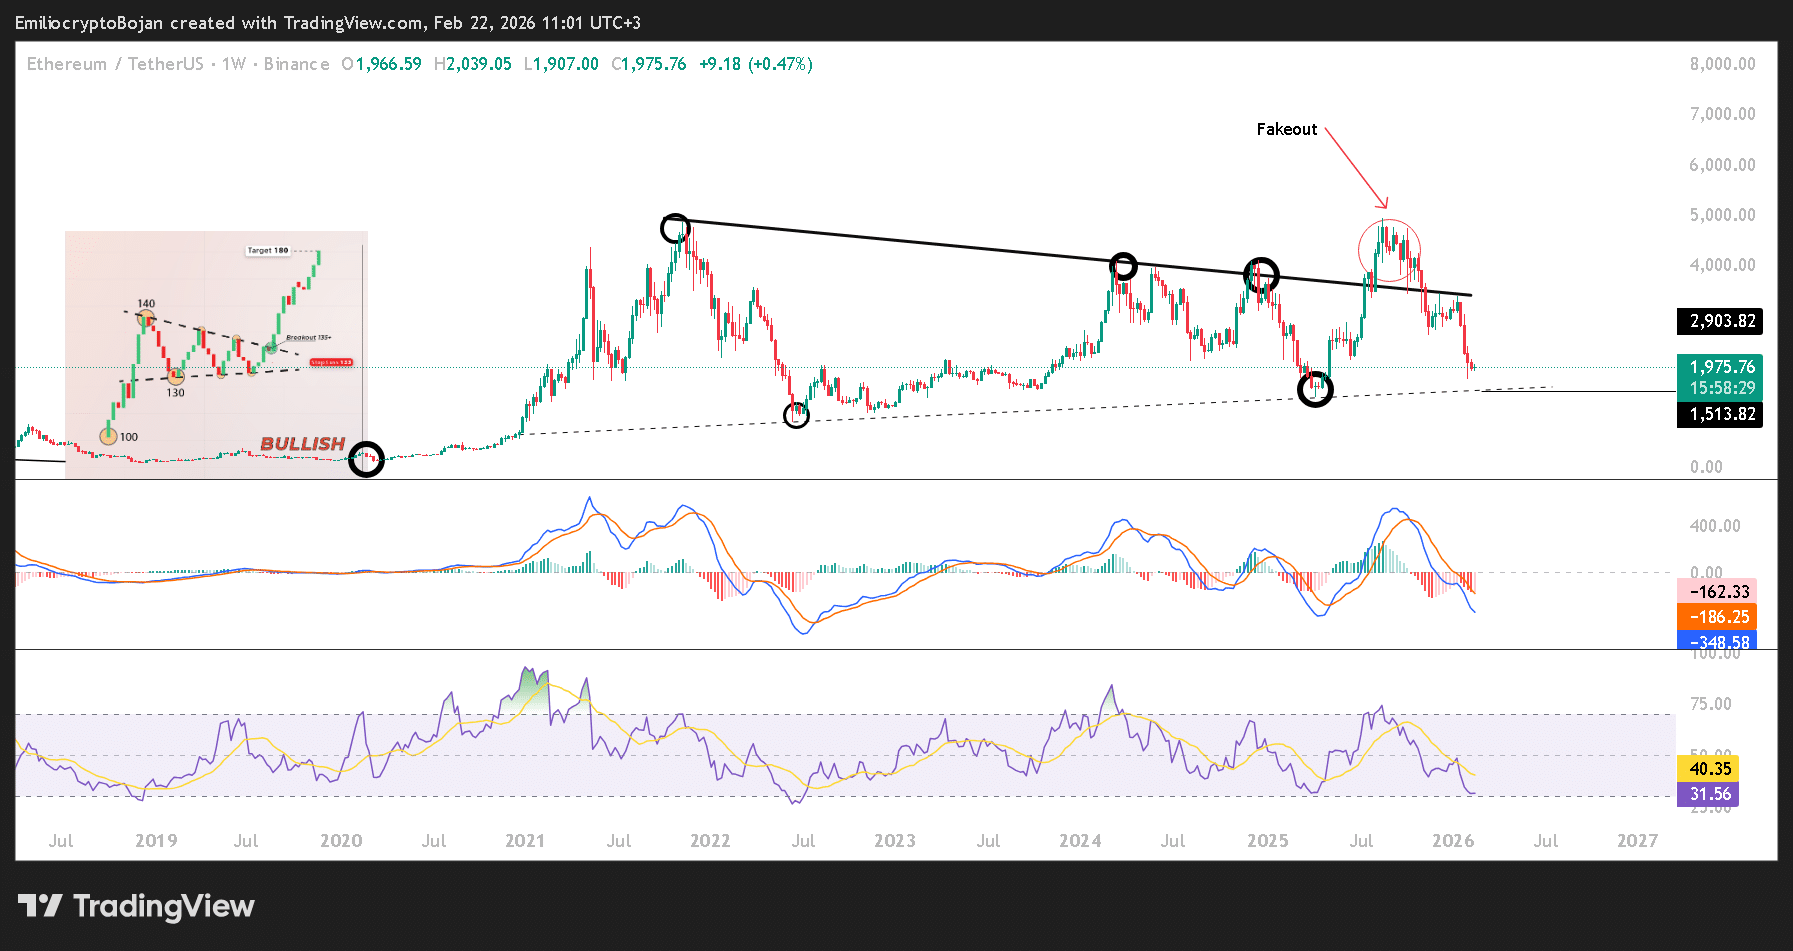The width and height of the screenshot is (1793, 951).
Task: Open the BULLISH pattern thumbnail image
Action: (216, 354)
